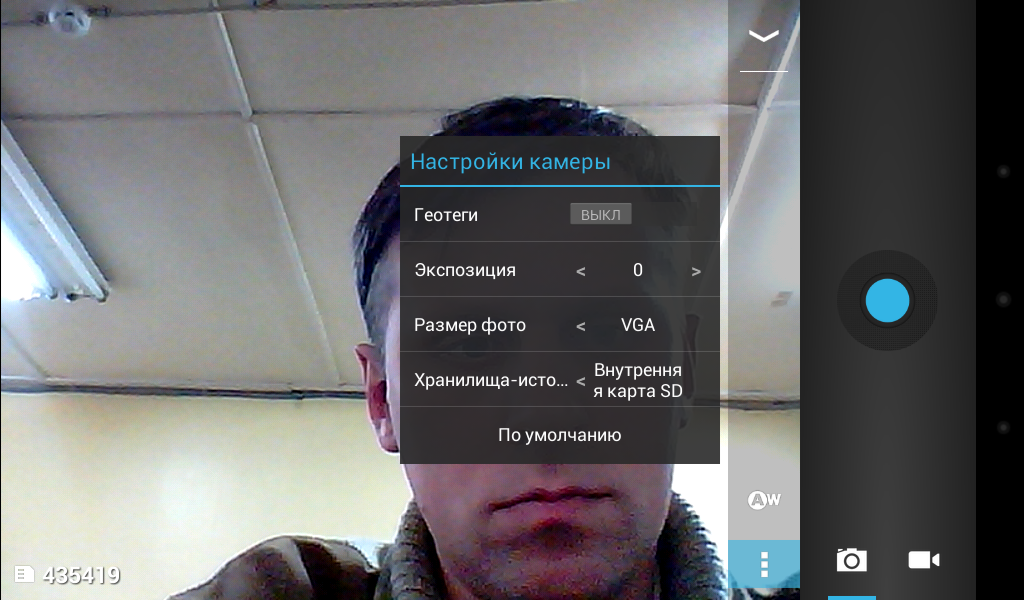Select the Хранилища-исто… row label
The width and height of the screenshot is (1024, 600).
tap(491, 381)
